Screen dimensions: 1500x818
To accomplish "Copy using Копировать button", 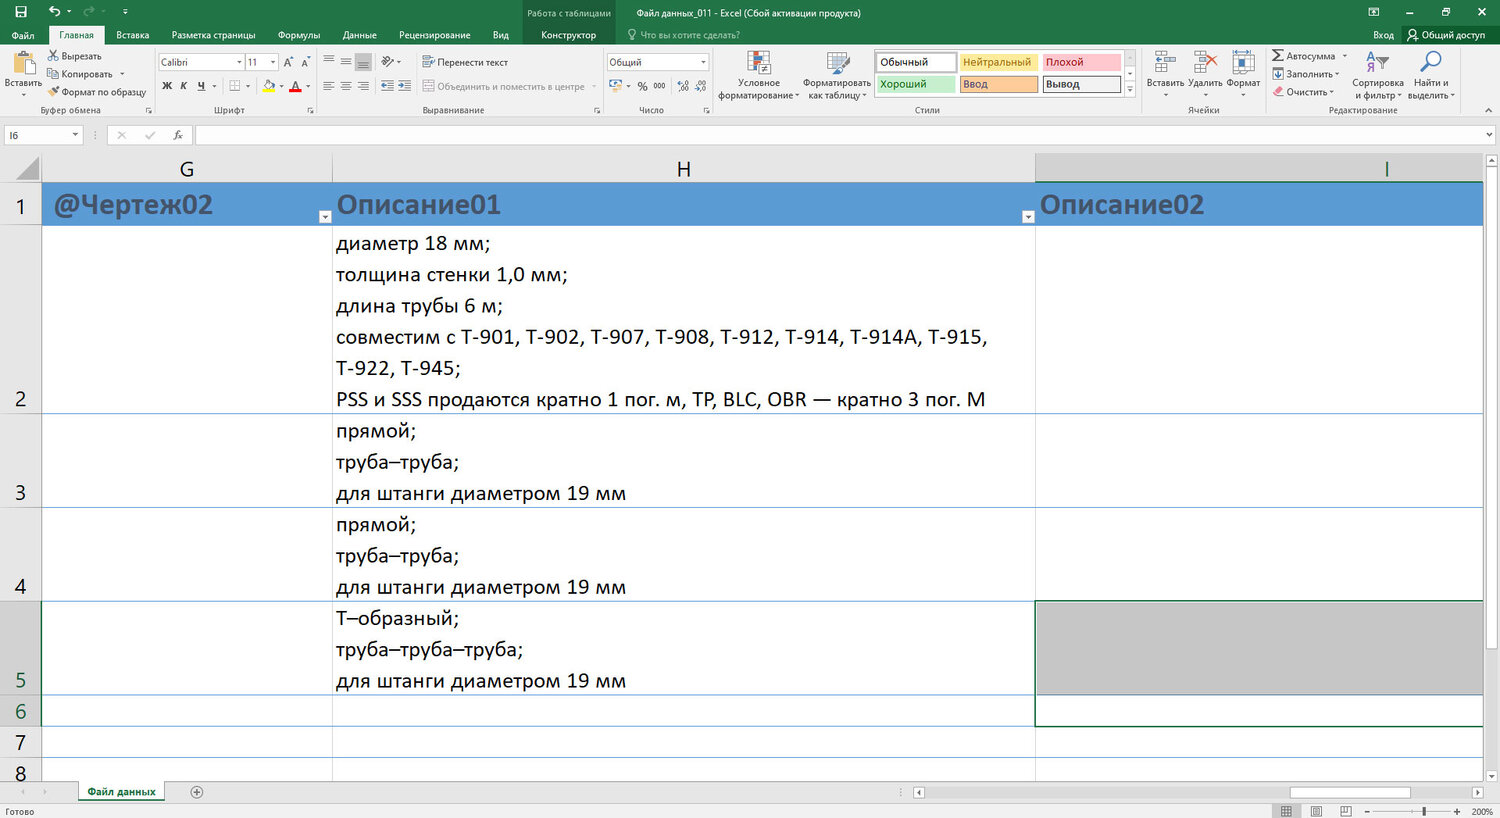I will 81,74.
